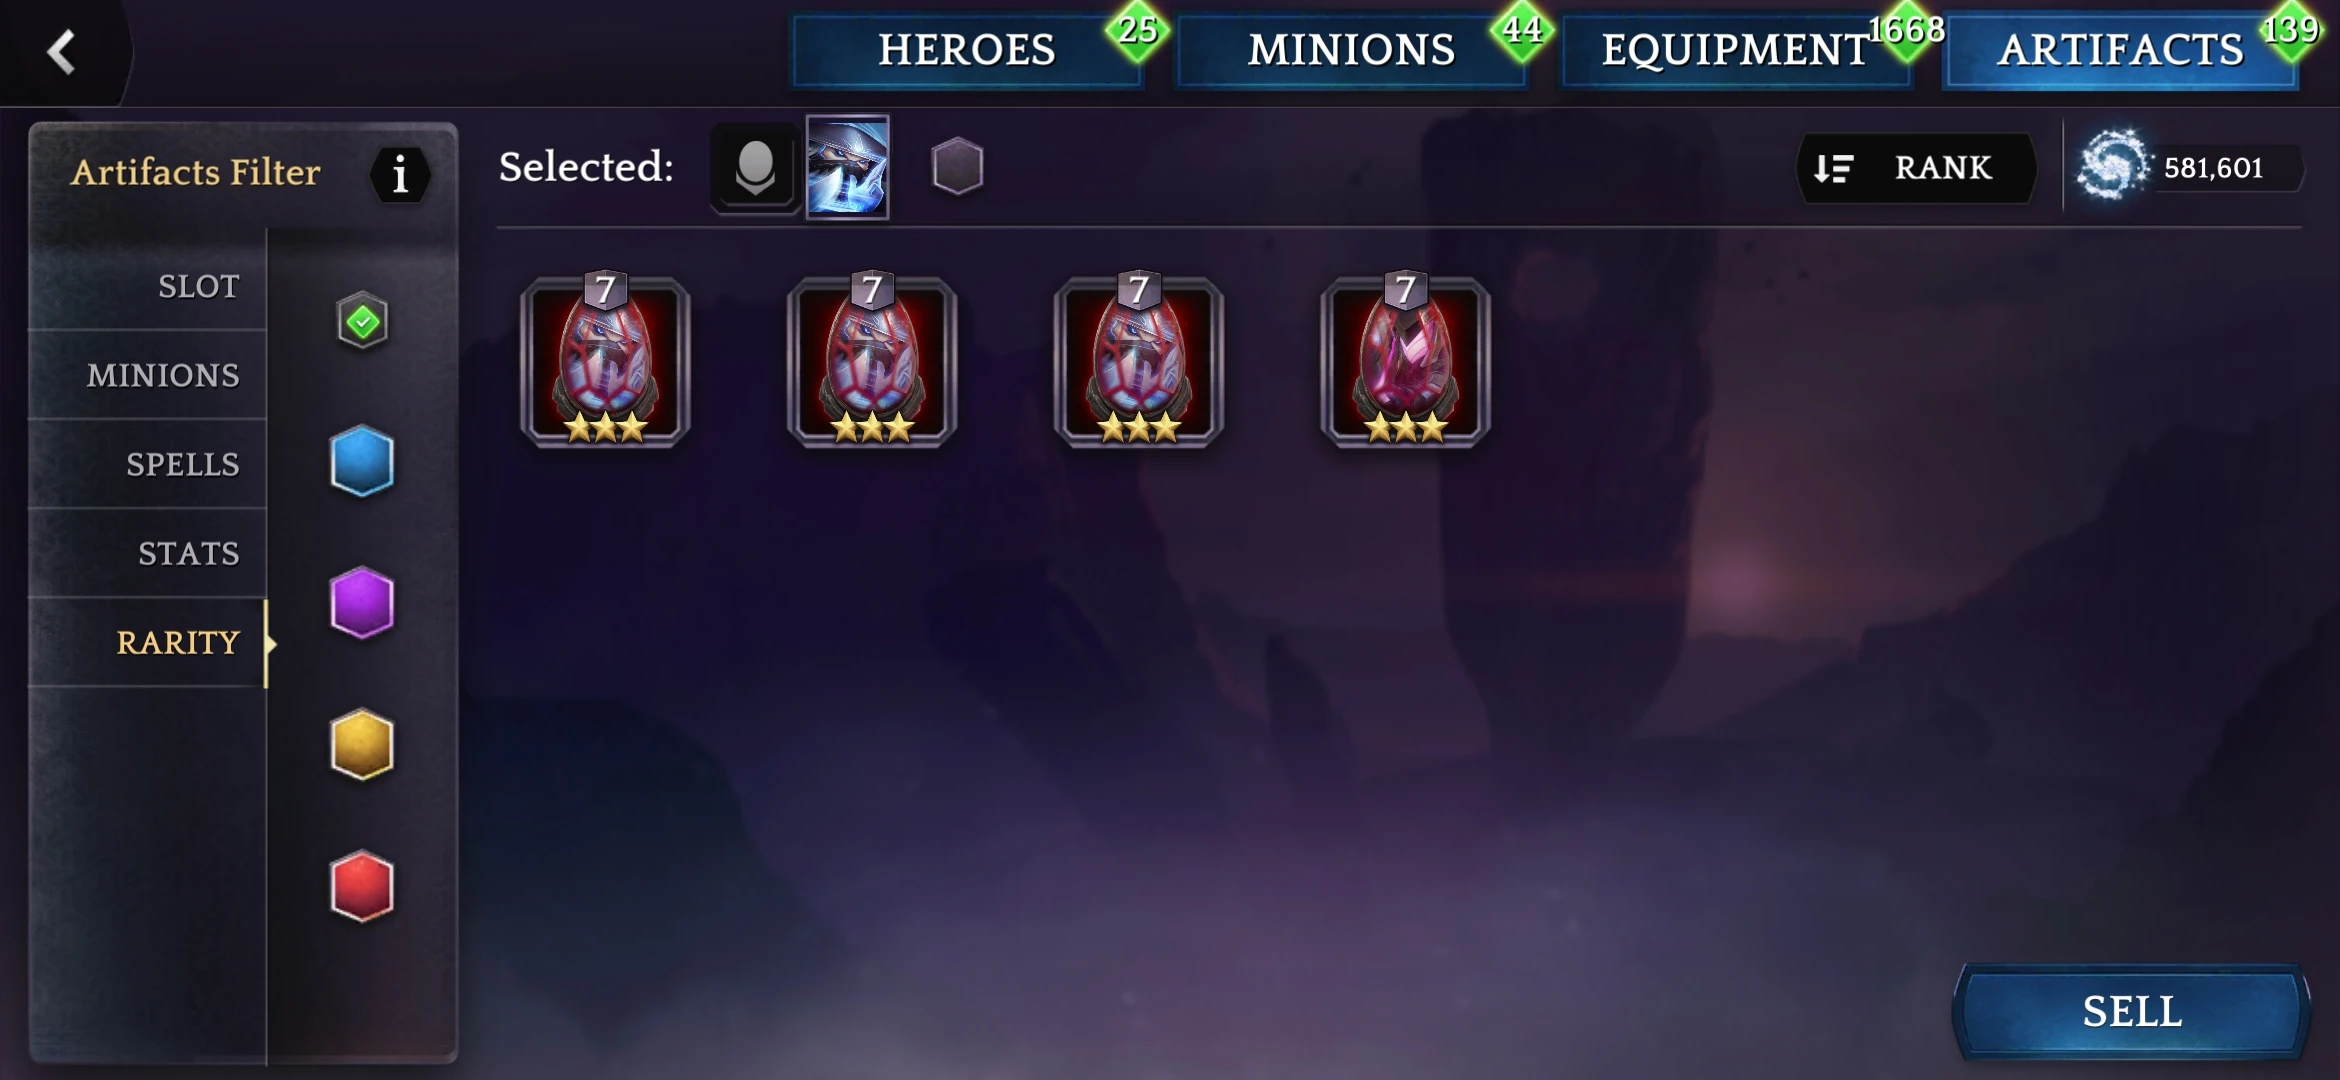This screenshot has width=2340, height=1080.
Task: Switch to the EQUIPMENT tab
Action: pos(1735,50)
